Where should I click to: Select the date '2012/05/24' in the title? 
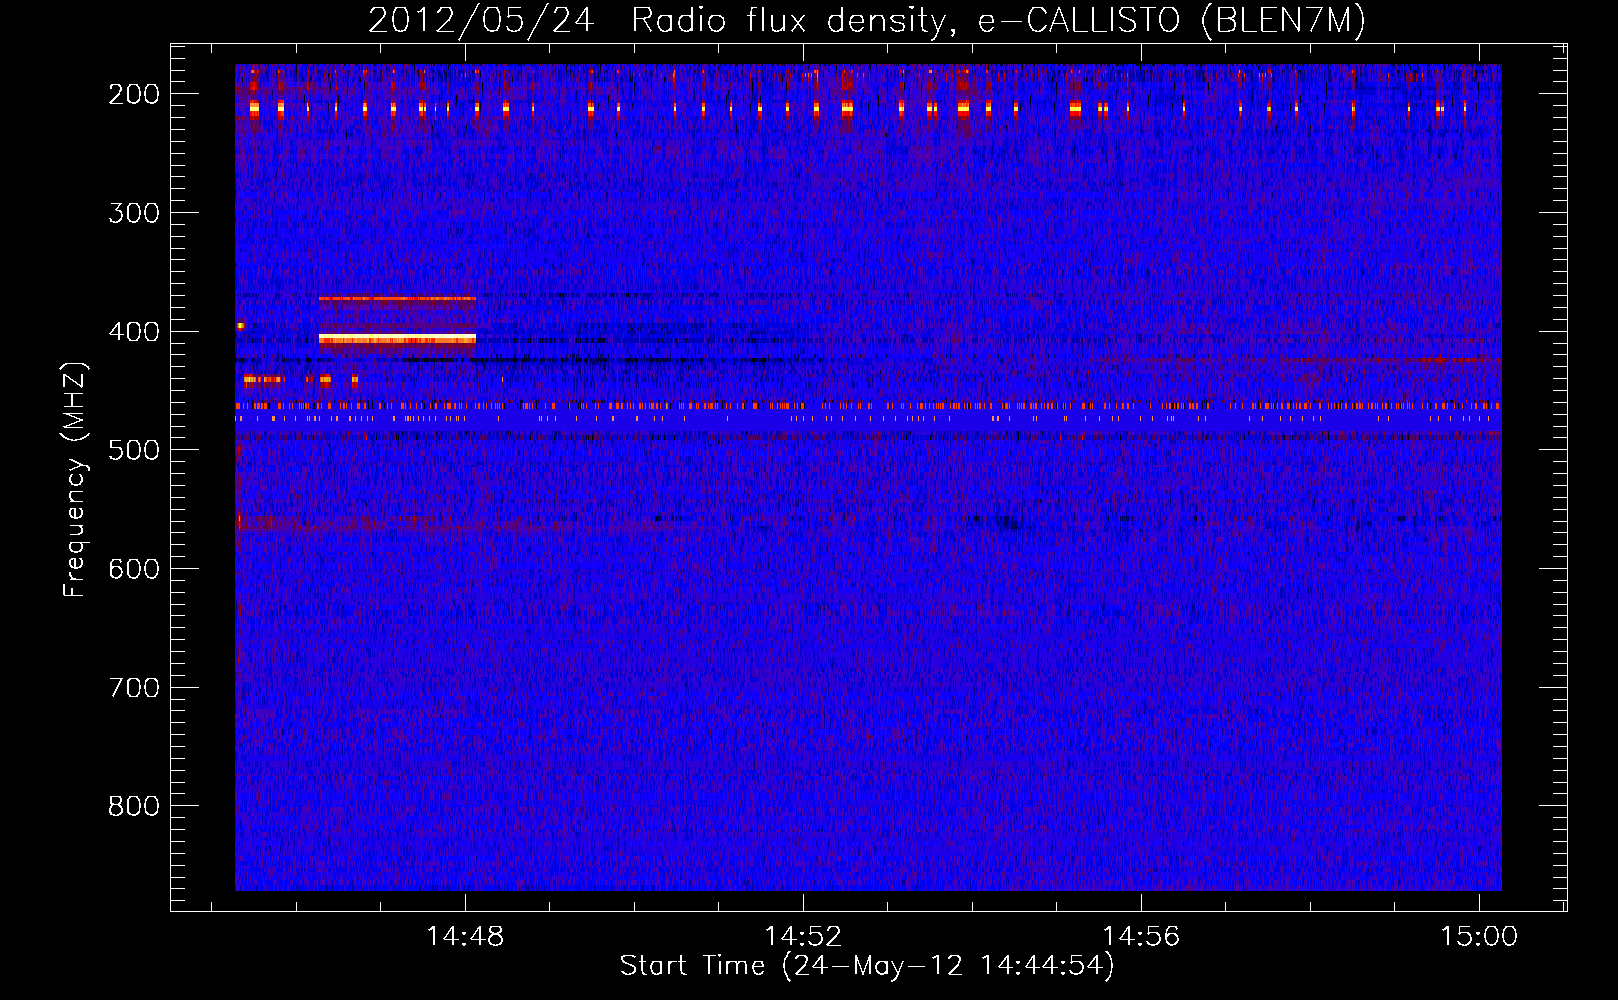pyautogui.click(x=481, y=21)
